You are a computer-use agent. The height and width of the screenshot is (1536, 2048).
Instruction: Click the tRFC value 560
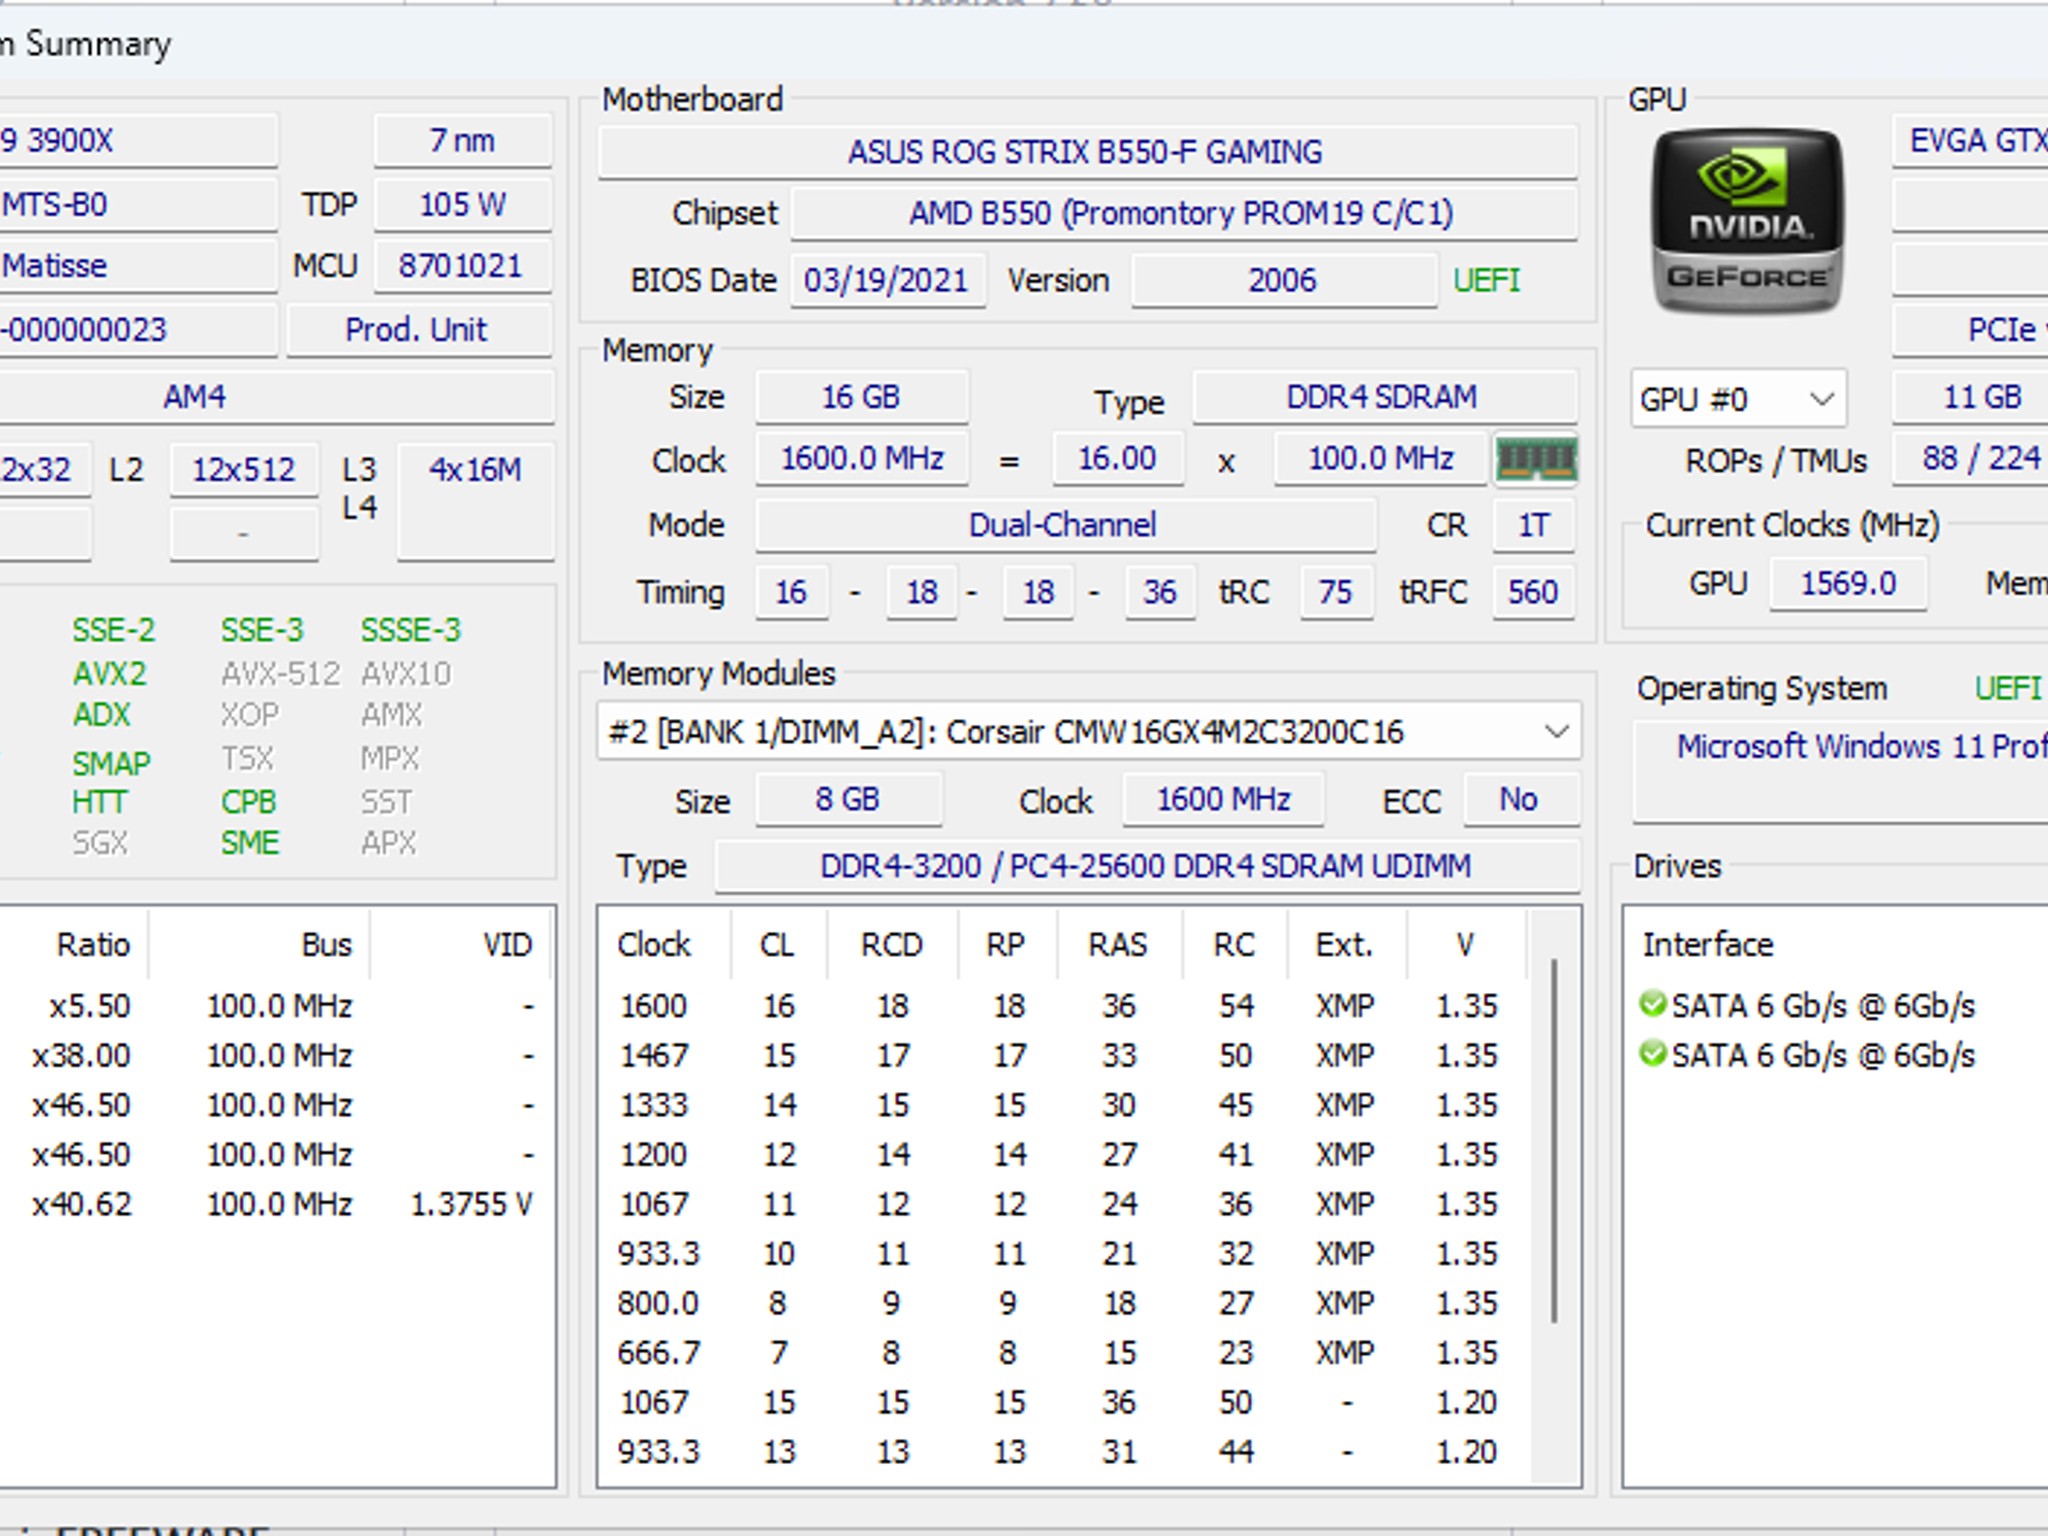click(1533, 592)
